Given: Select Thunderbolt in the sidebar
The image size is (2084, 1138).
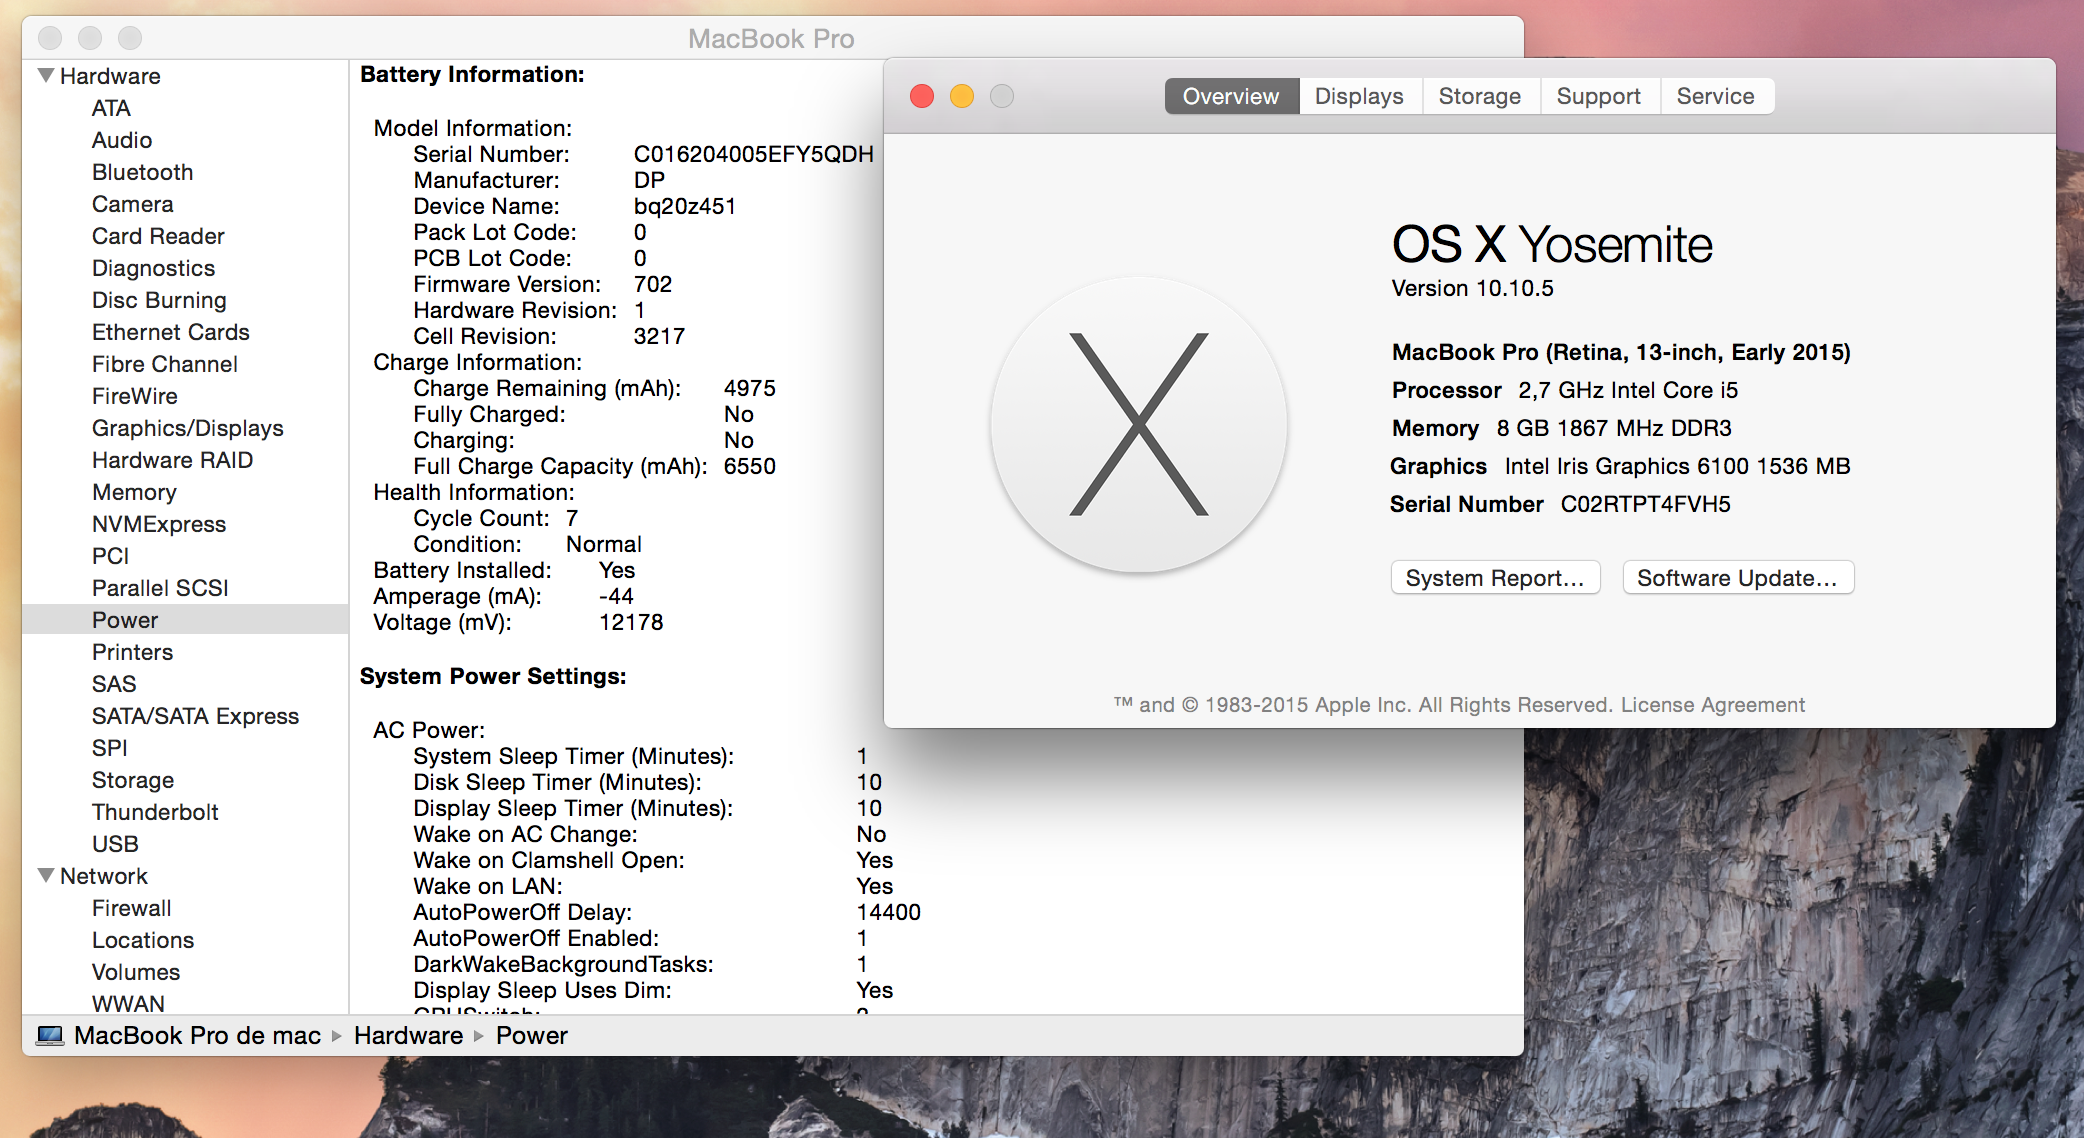Looking at the screenshot, I should coord(155,812).
